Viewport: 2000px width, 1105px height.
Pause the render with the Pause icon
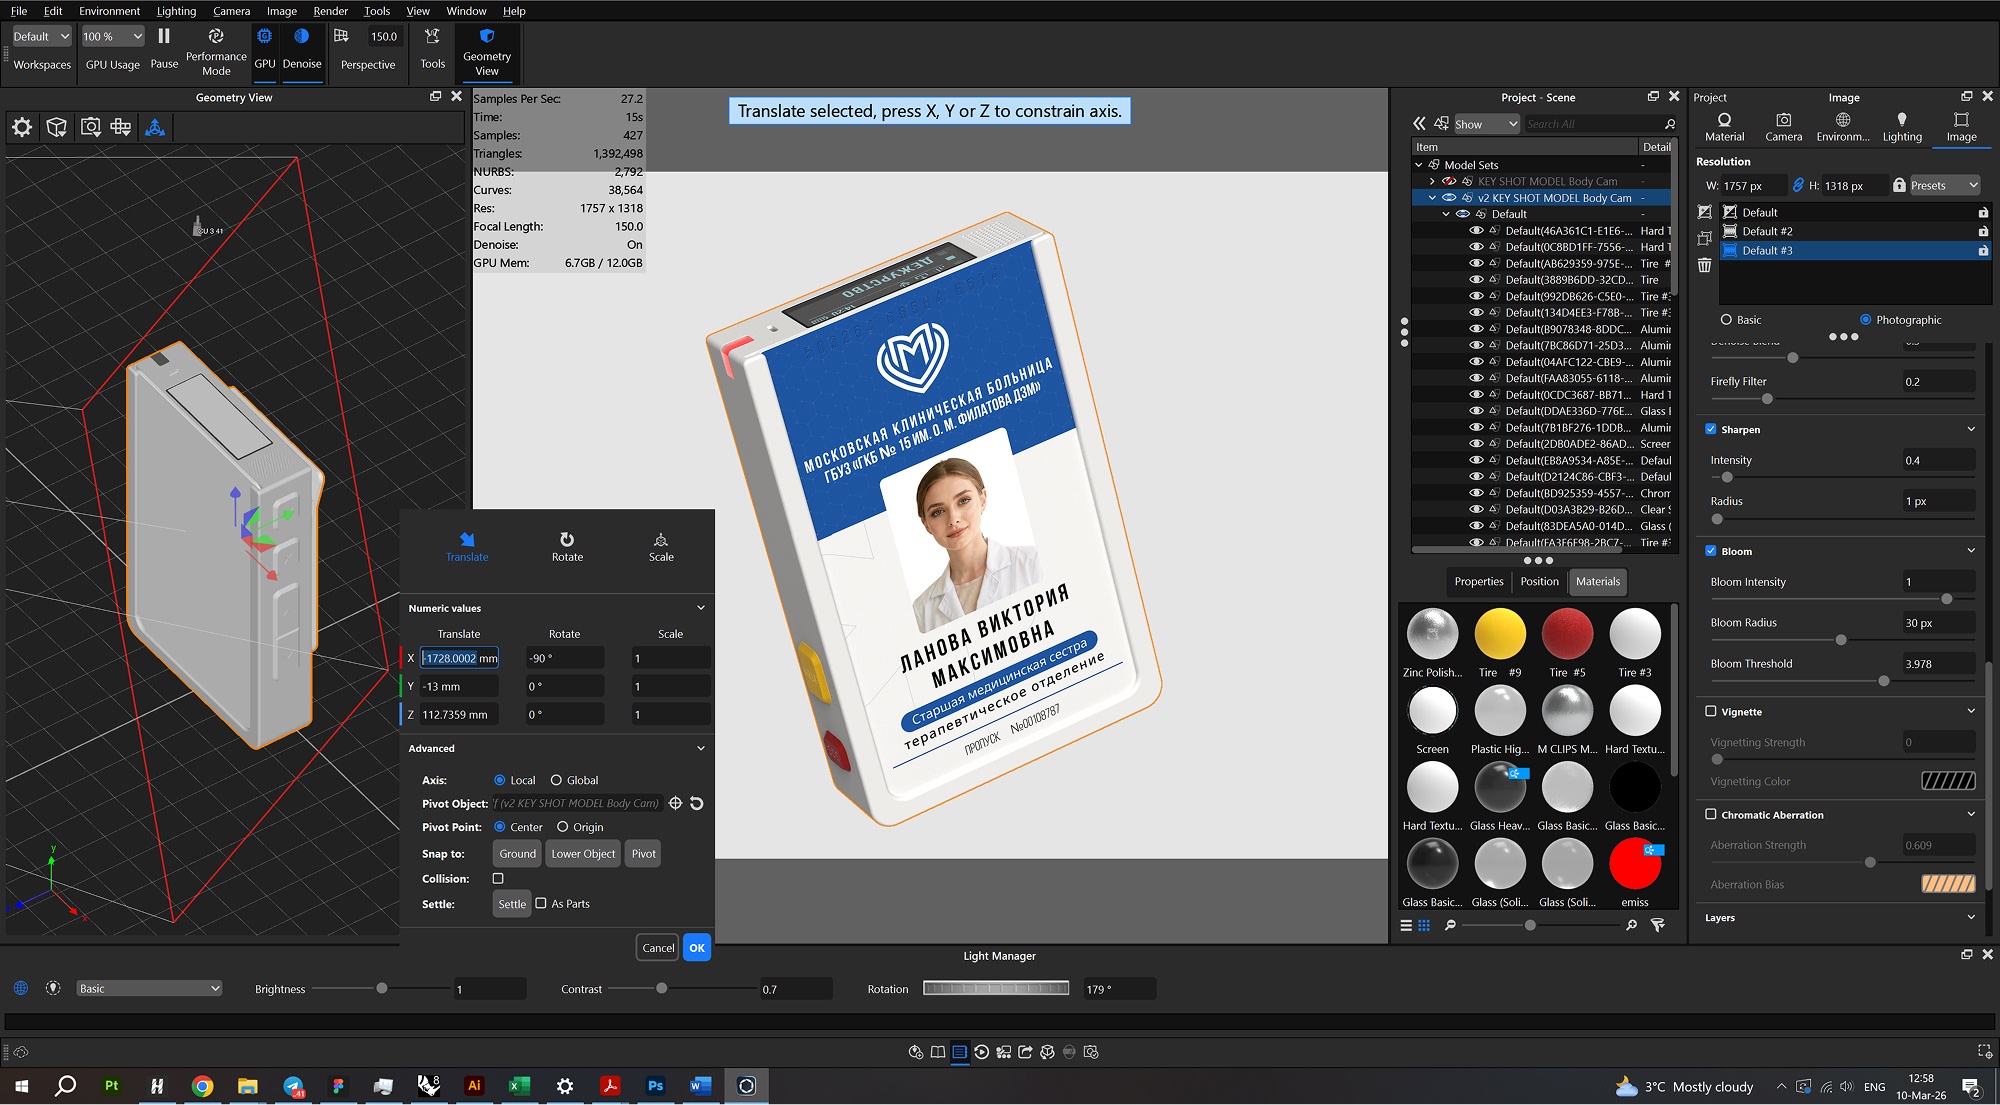point(163,36)
